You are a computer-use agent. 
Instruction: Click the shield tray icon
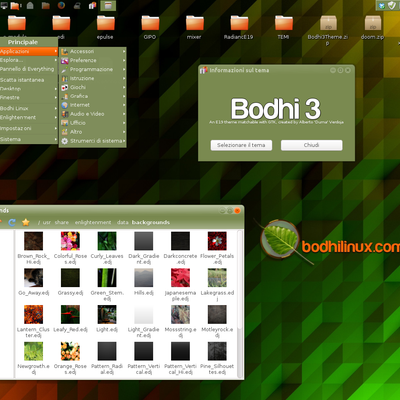[x=391, y=5]
